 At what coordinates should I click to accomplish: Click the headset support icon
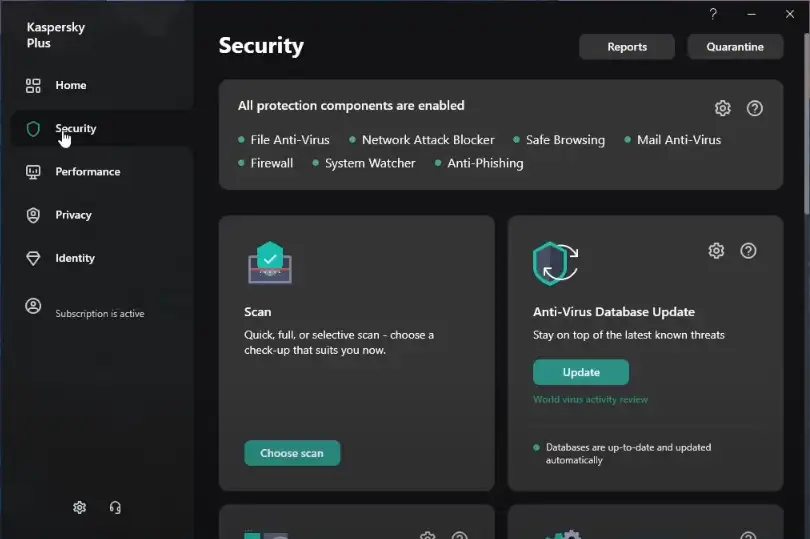click(115, 507)
